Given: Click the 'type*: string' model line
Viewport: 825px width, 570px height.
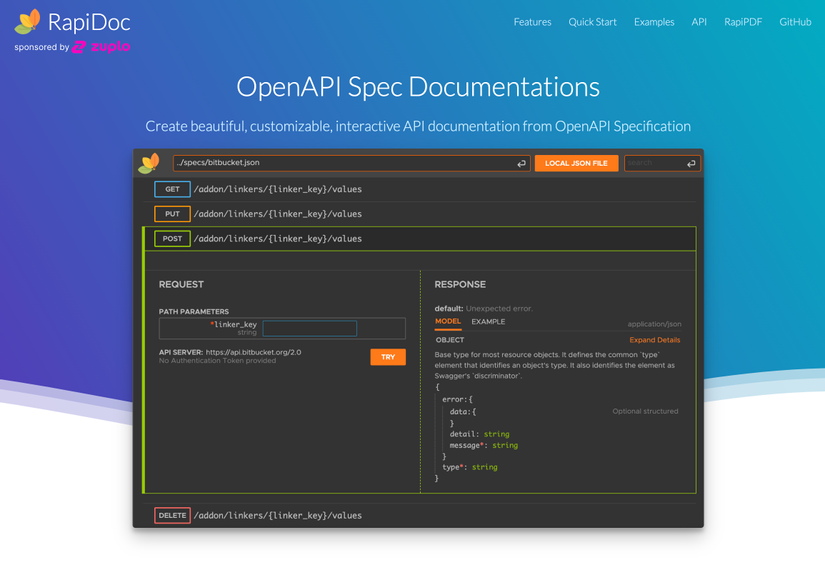Looking at the screenshot, I should tap(469, 467).
